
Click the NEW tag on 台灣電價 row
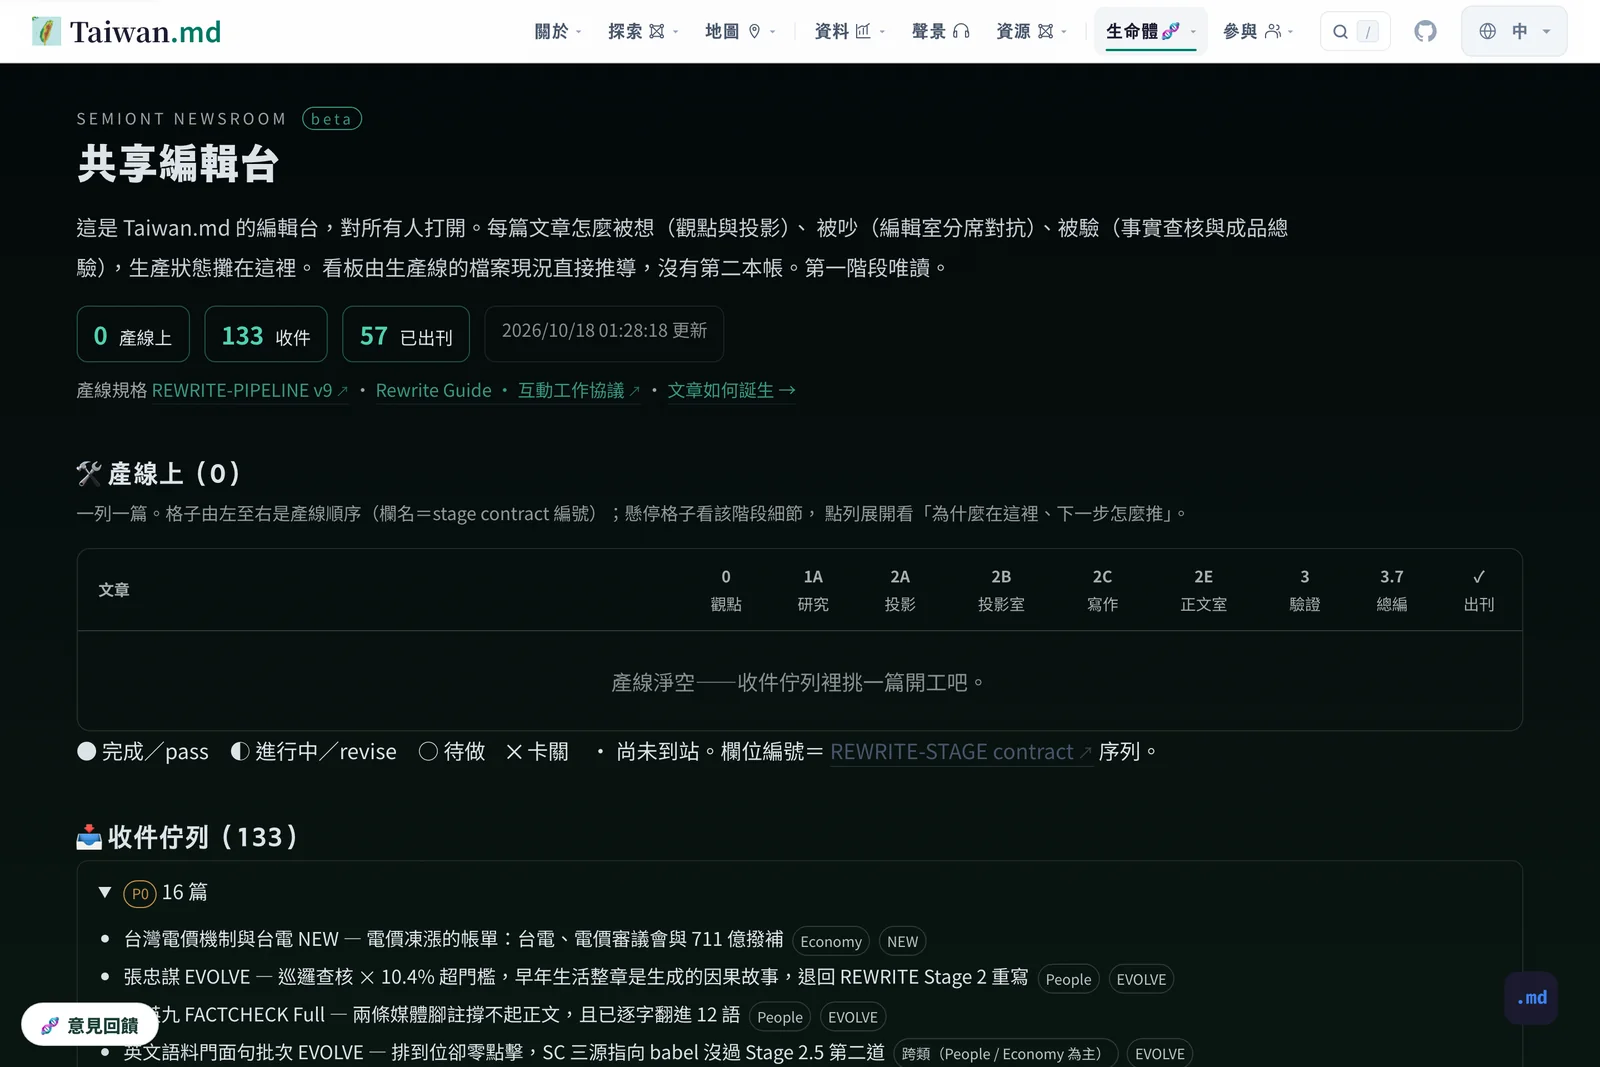click(902, 941)
